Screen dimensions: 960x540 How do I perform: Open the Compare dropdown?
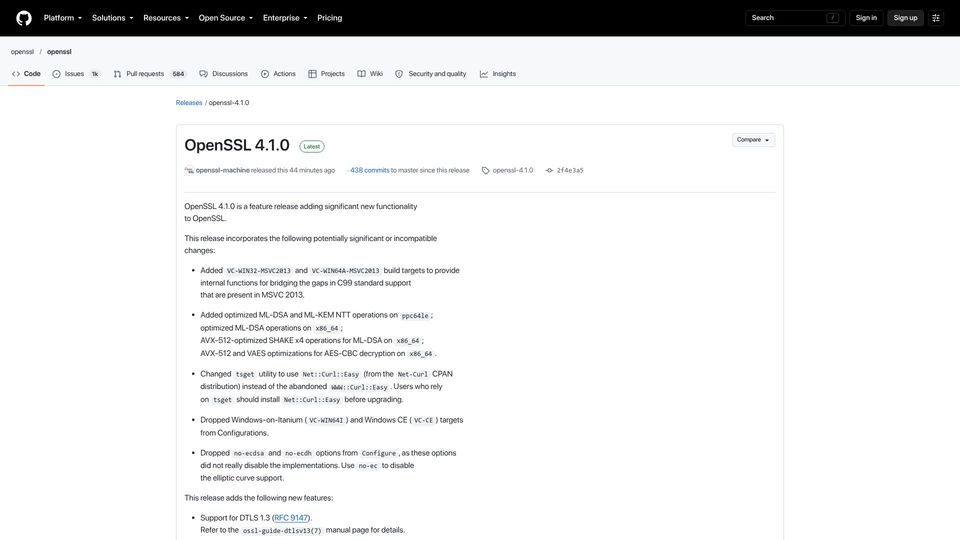click(753, 140)
